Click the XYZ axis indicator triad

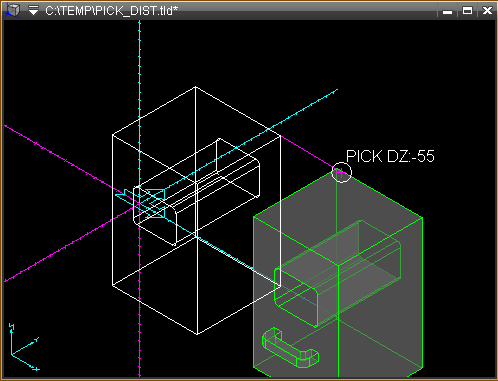tap(23, 347)
